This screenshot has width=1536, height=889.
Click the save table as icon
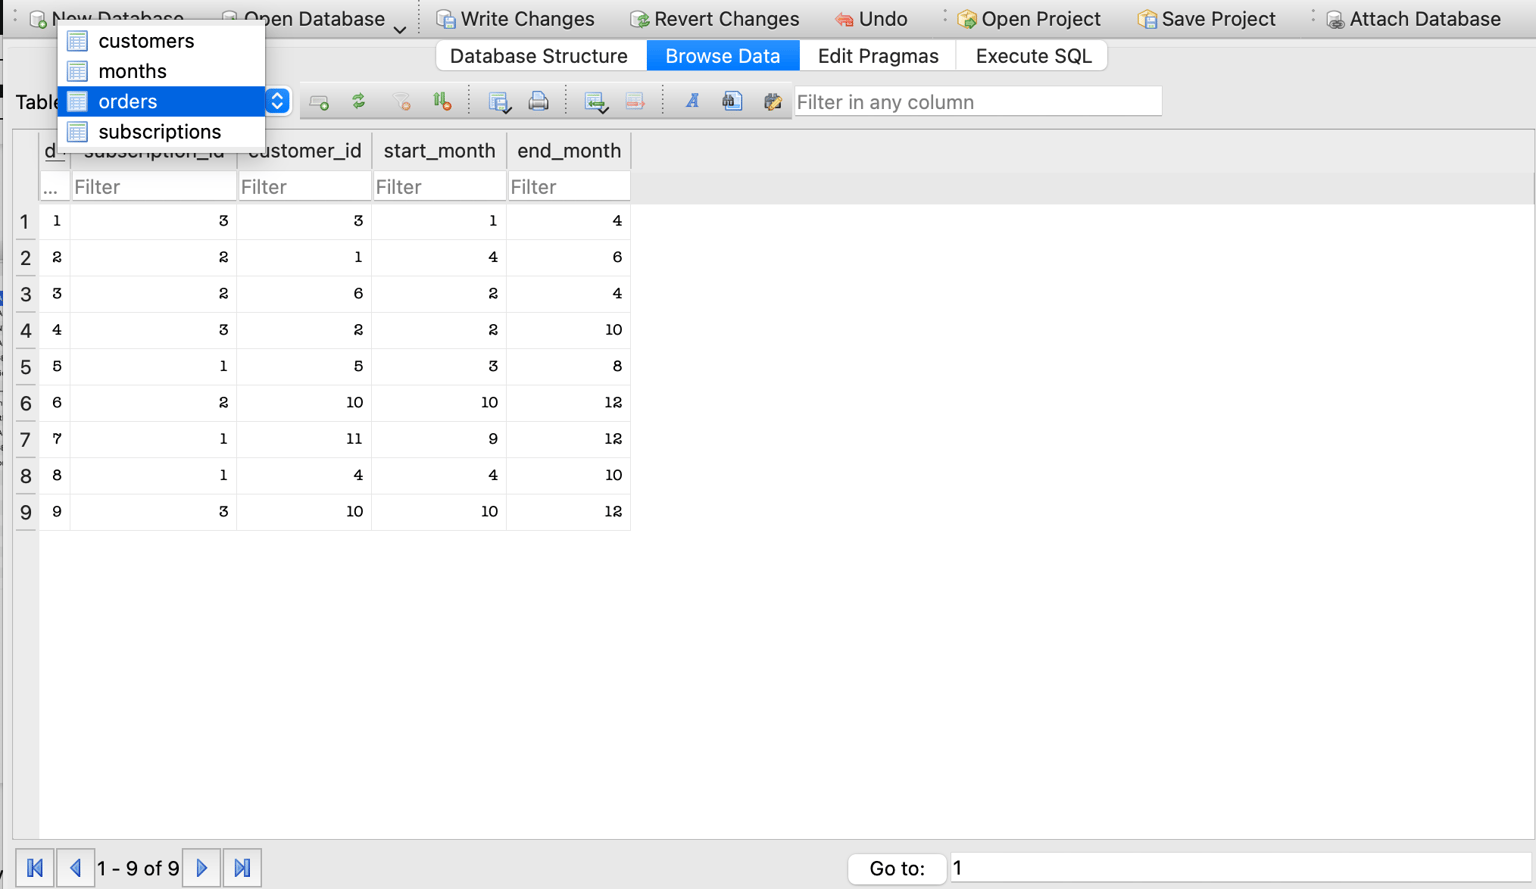[x=499, y=101]
